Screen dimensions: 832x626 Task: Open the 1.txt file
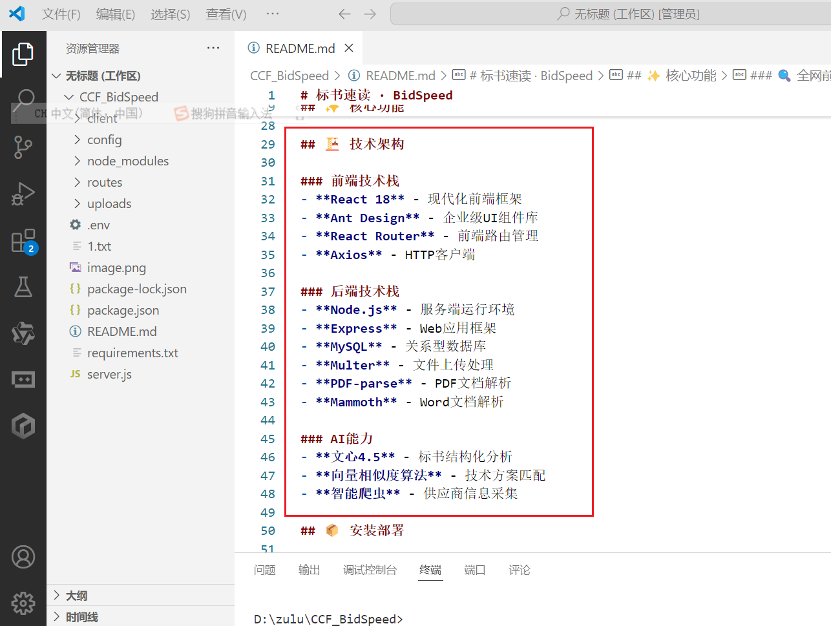141,246
